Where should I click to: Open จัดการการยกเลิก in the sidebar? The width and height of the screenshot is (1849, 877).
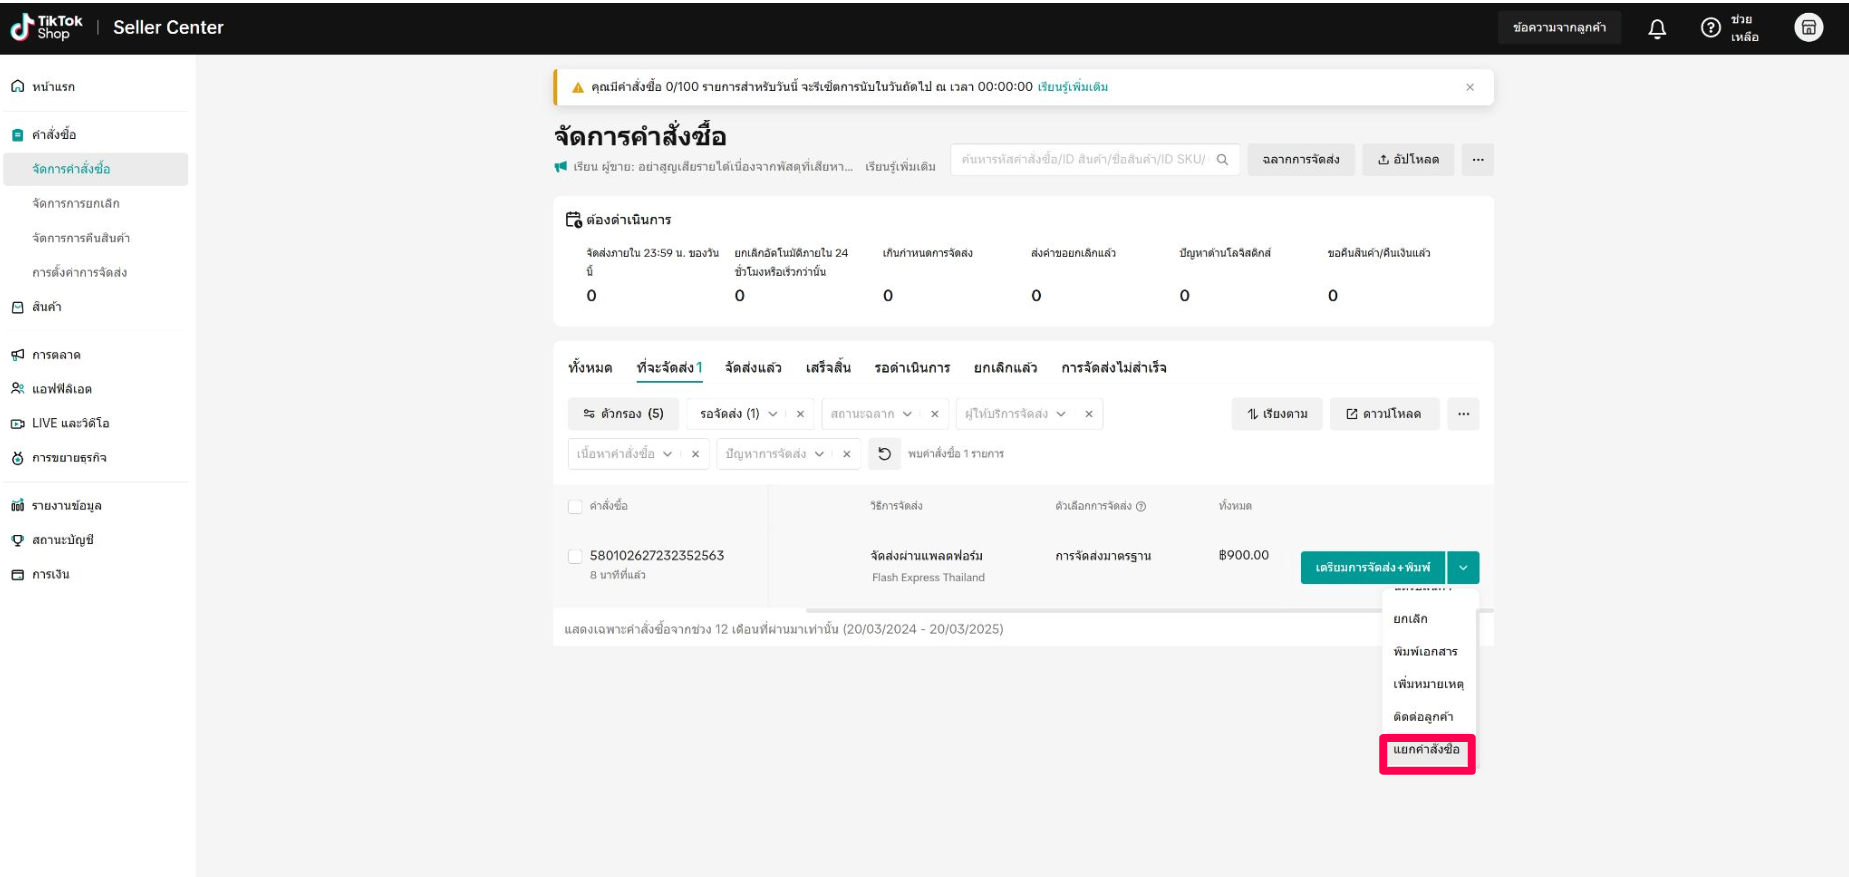coord(76,204)
